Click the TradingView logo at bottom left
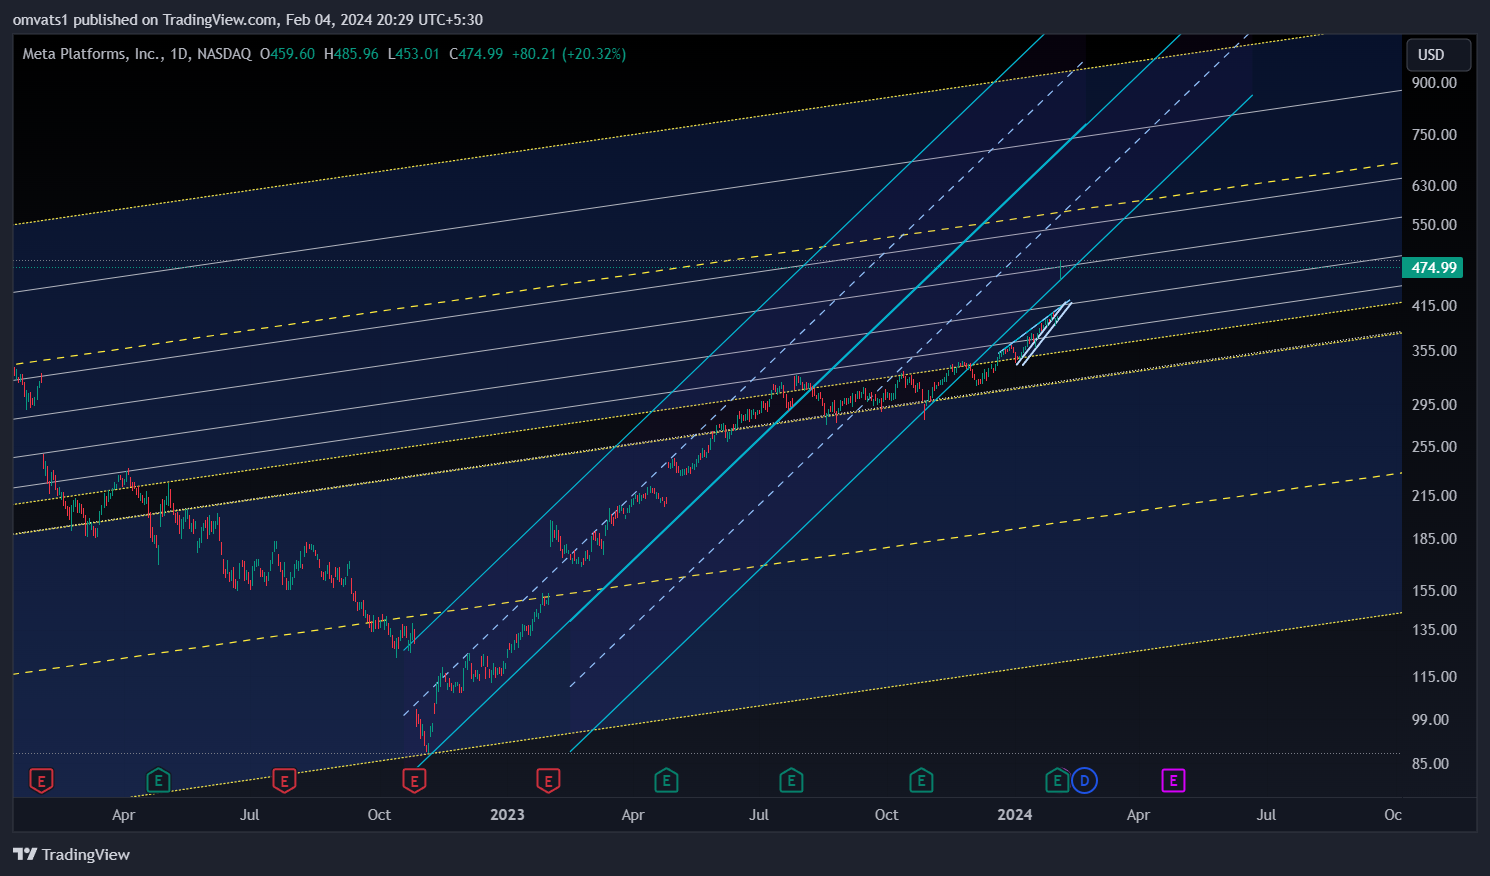The height and width of the screenshot is (876, 1490). coord(71,854)
